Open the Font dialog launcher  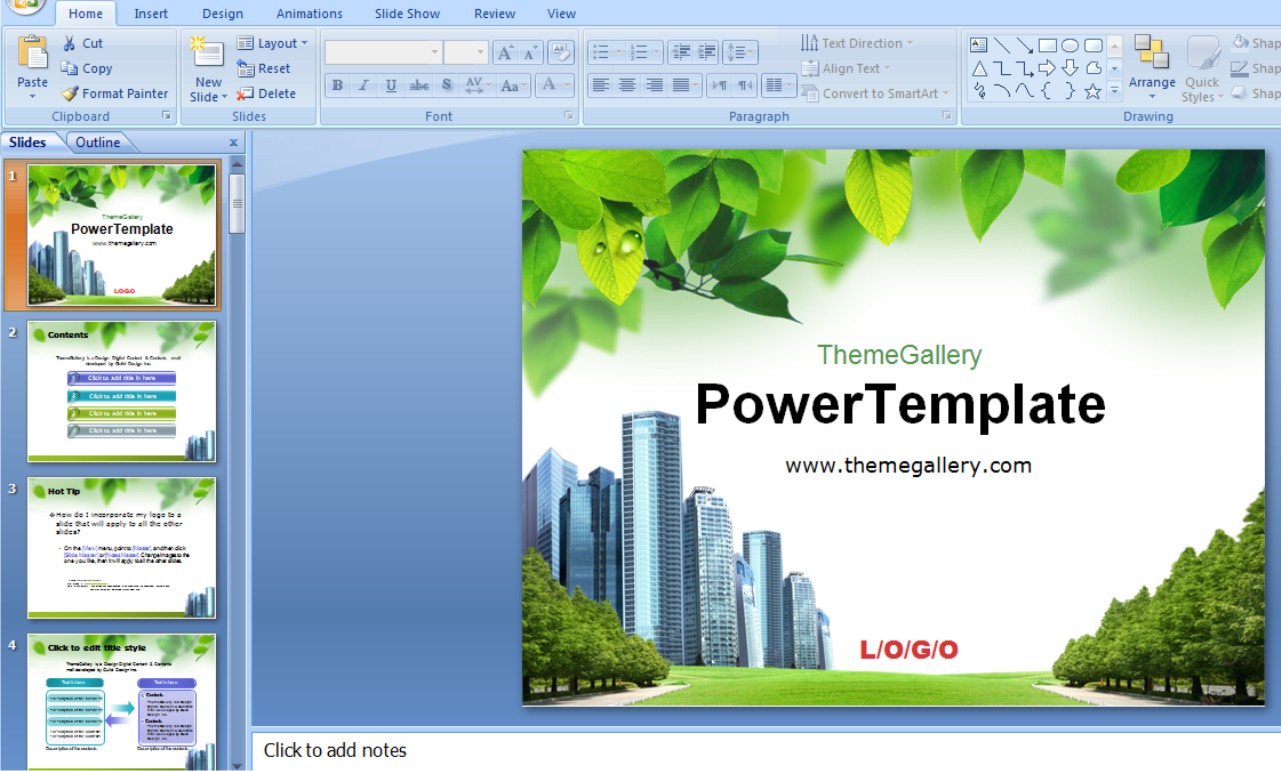(569, 116)
